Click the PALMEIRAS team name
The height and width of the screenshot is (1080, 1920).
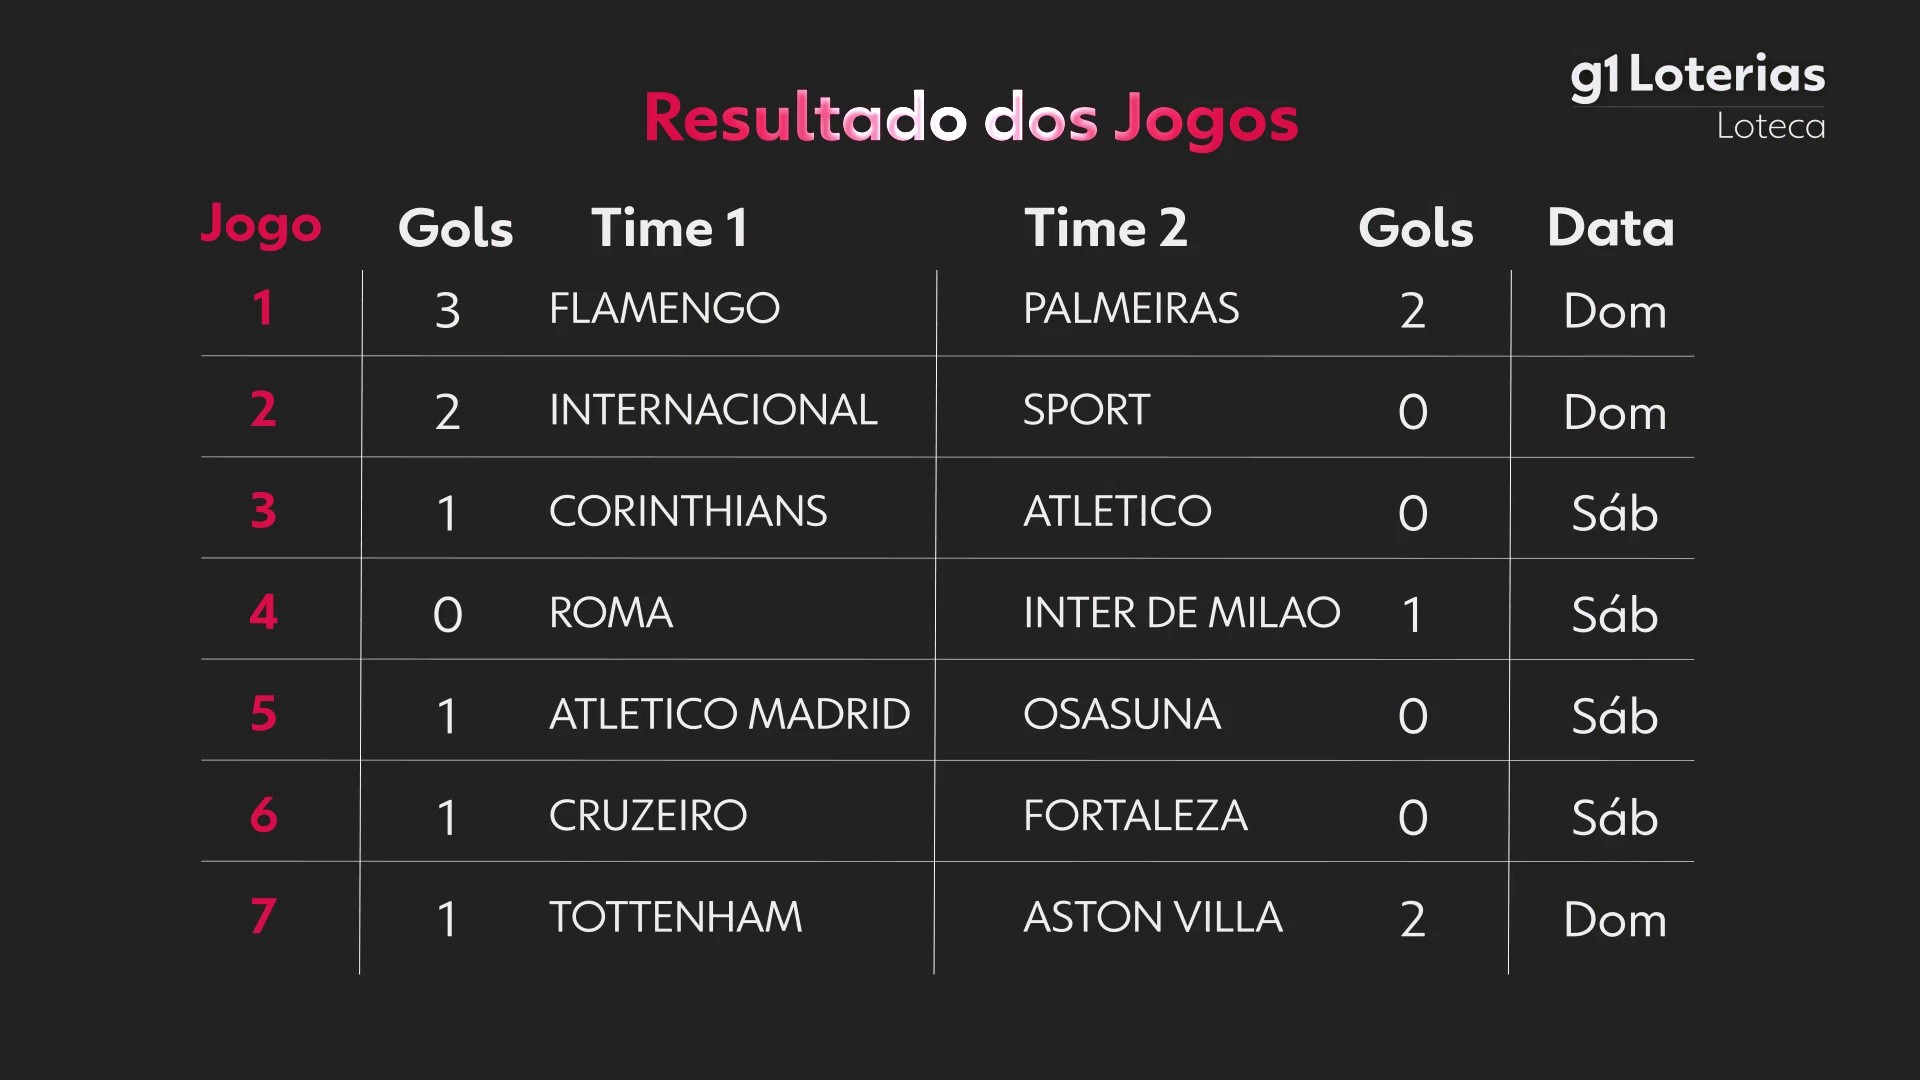[1131, 309]
